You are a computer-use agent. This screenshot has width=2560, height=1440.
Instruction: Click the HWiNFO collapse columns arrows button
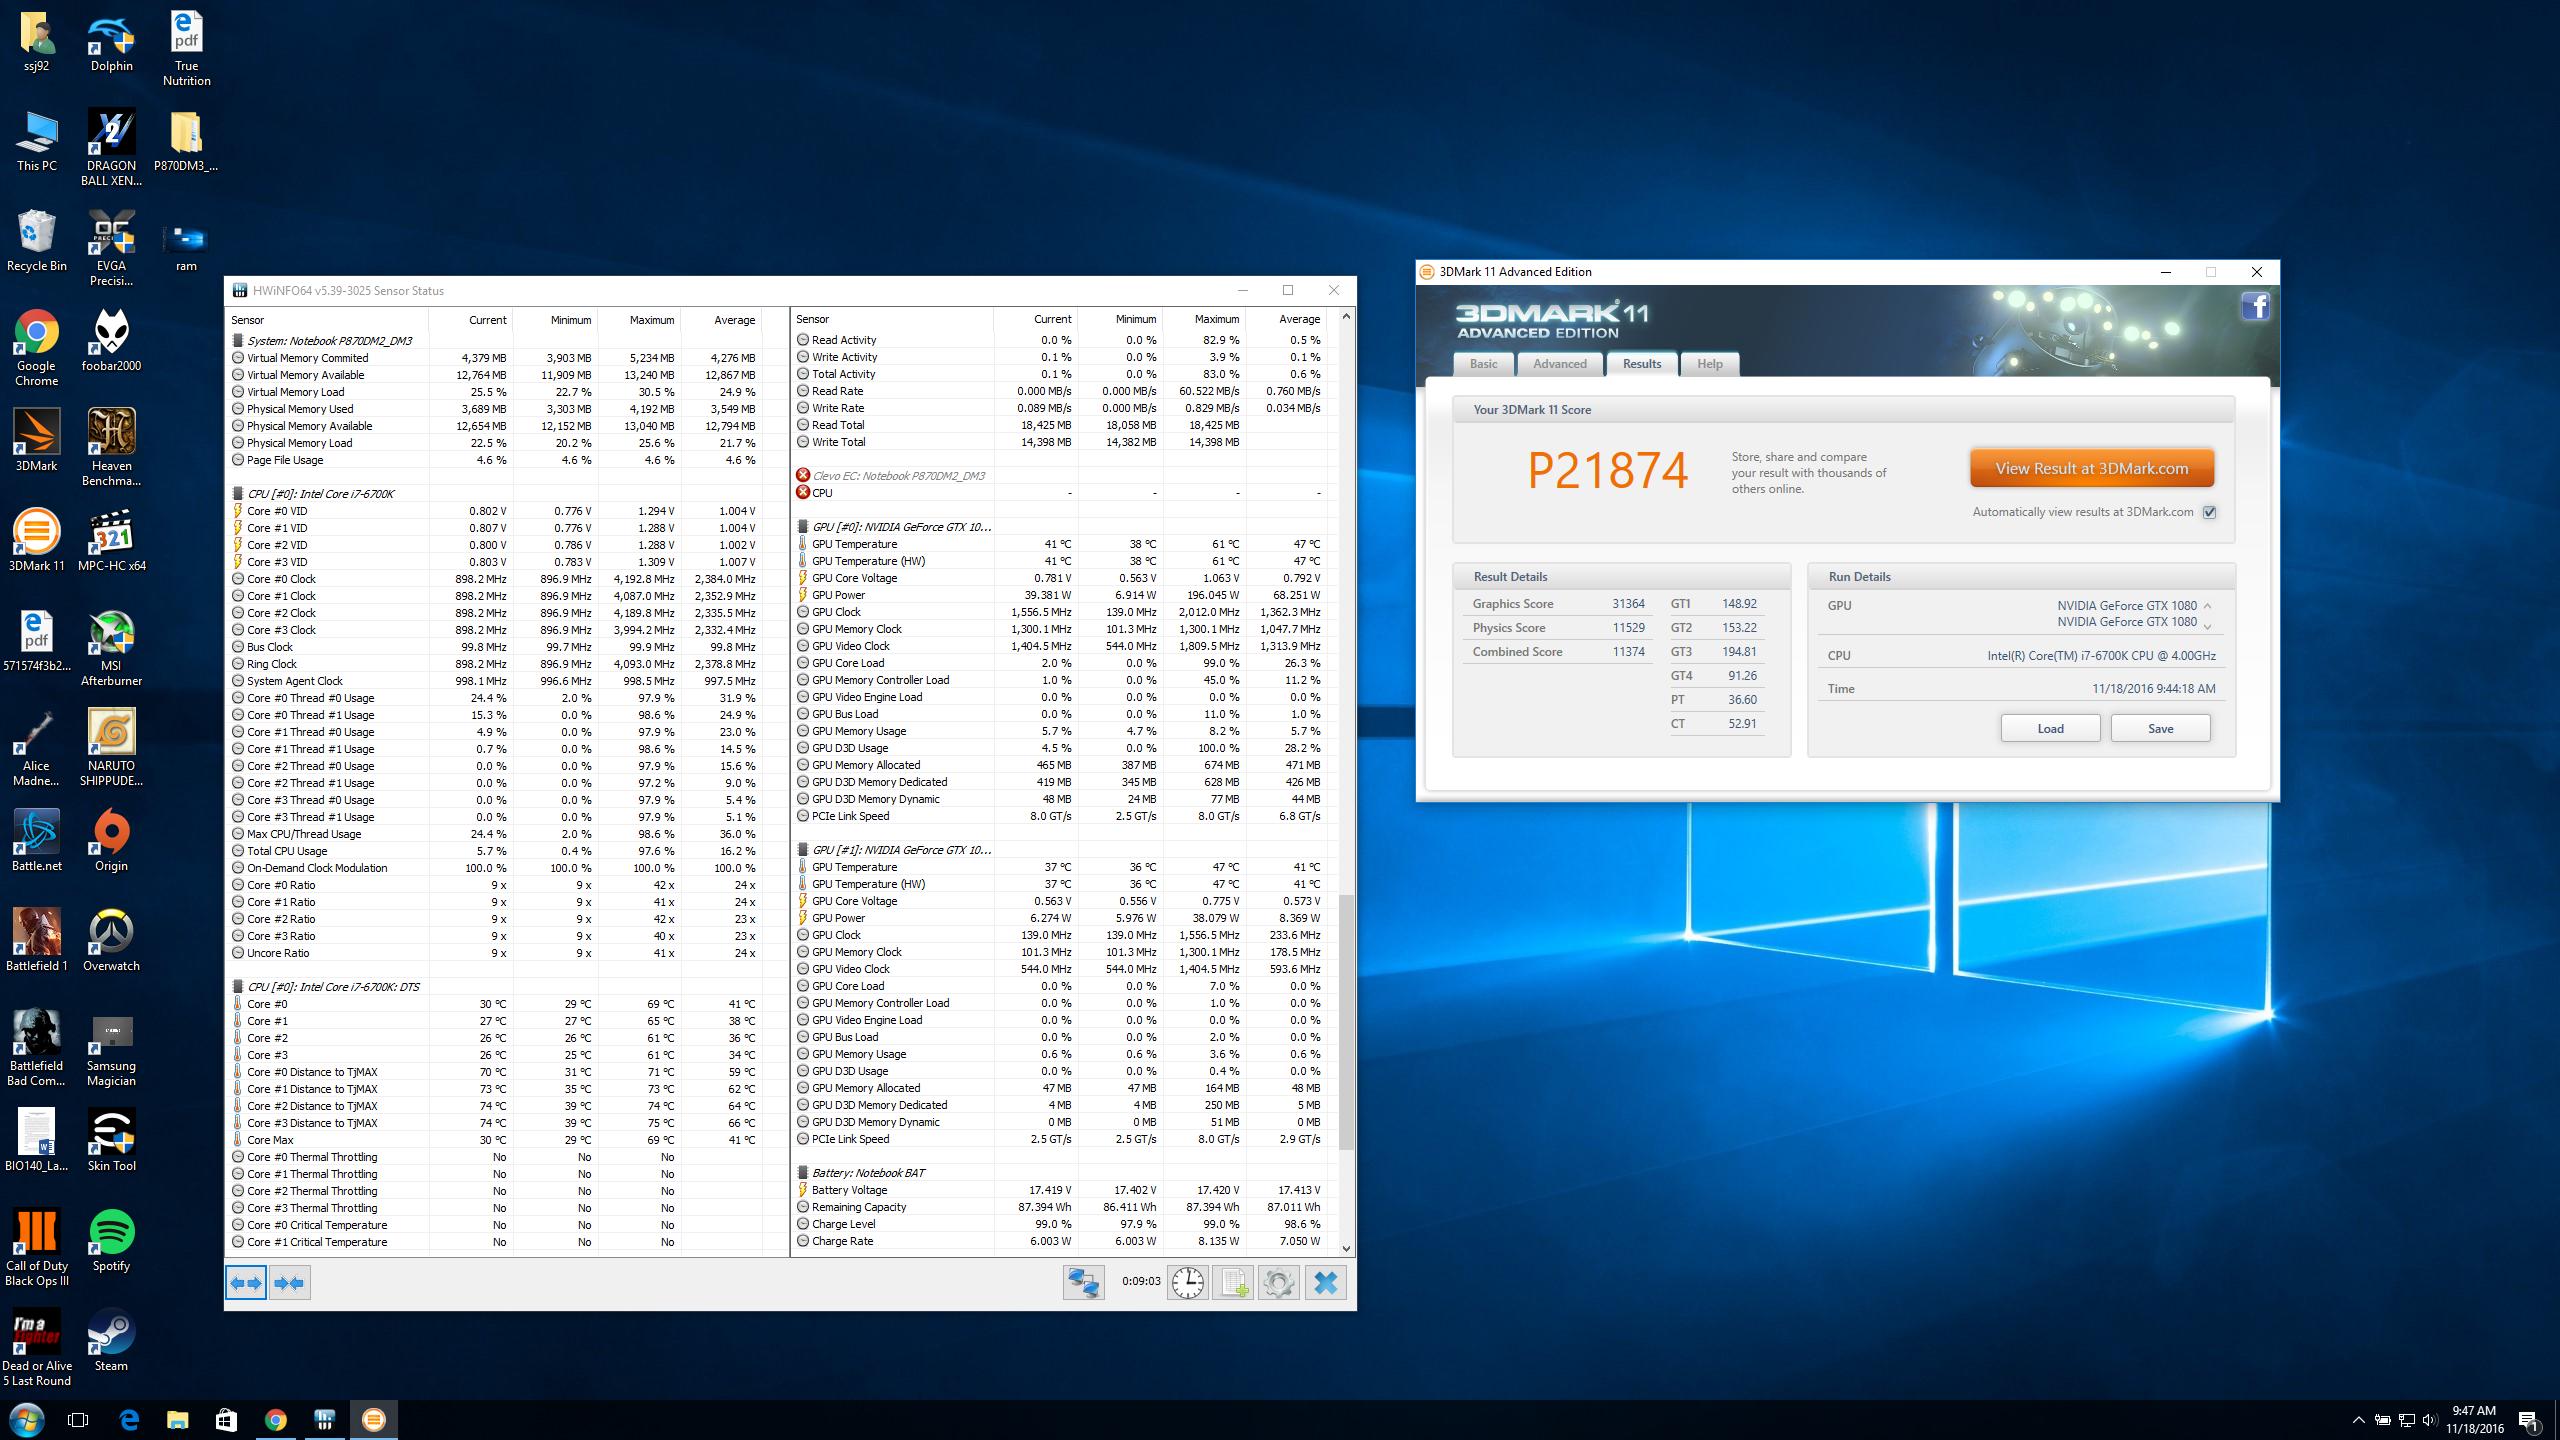289,1283
